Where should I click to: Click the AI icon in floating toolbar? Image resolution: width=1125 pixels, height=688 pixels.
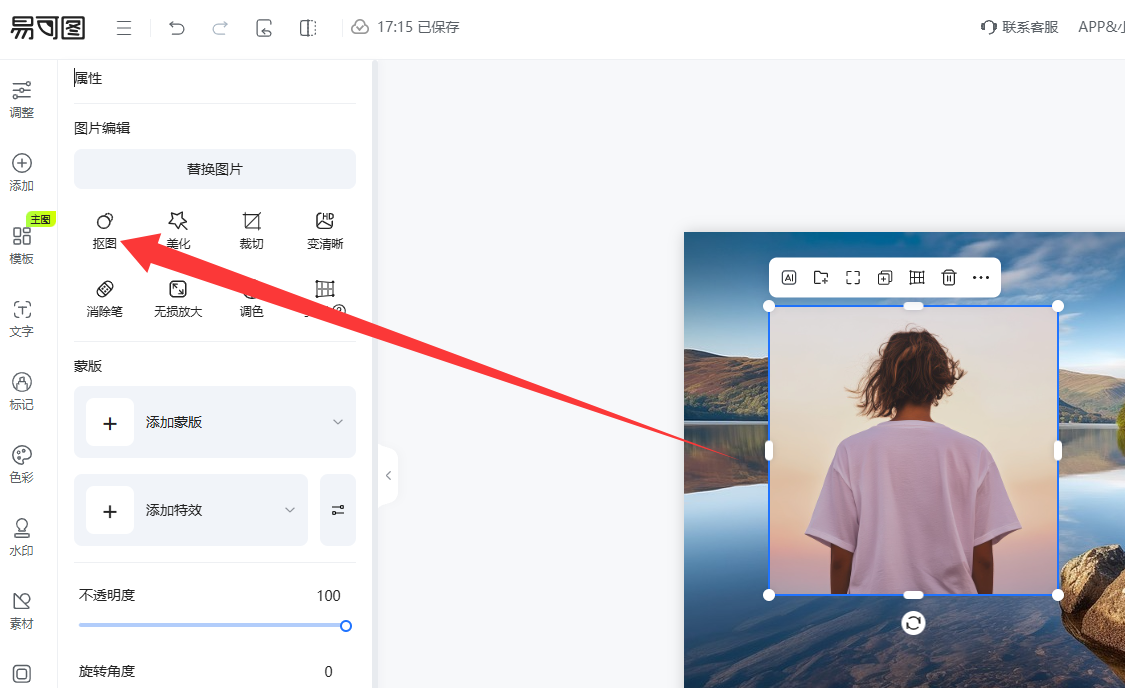click(x=789, y=278)
